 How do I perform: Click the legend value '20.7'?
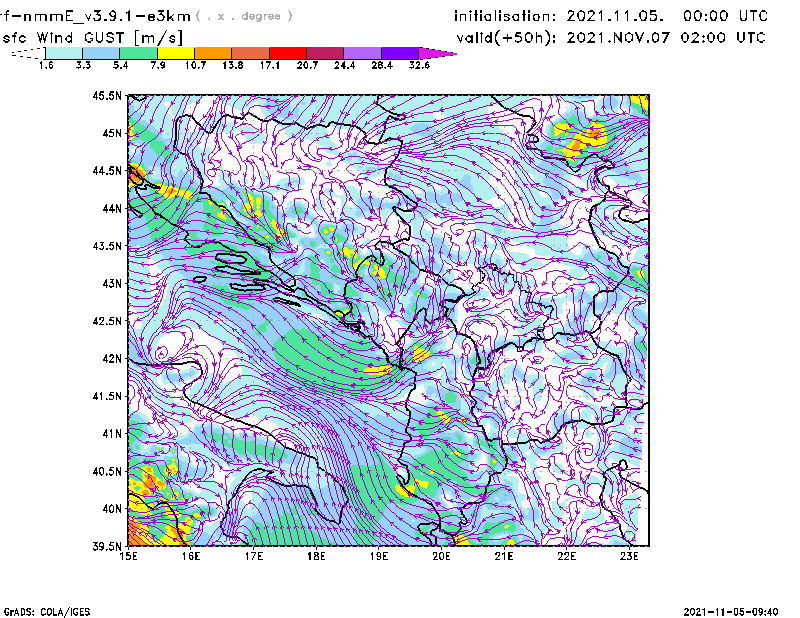click(307, 65)
